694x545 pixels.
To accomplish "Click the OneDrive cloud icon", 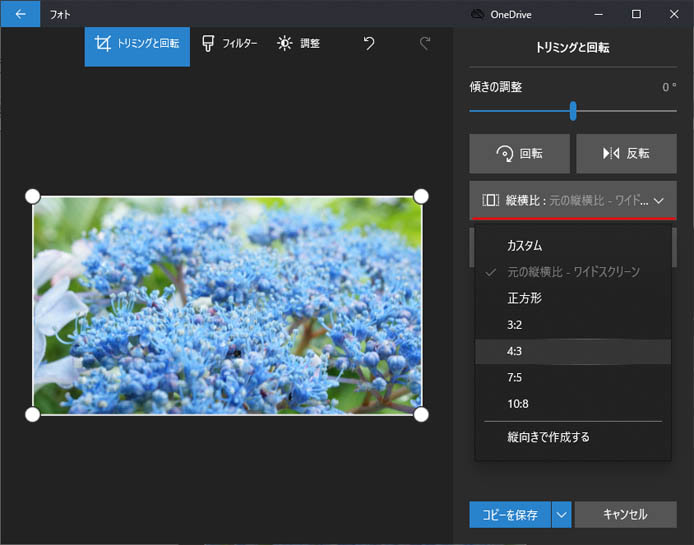I will [477, 14].
